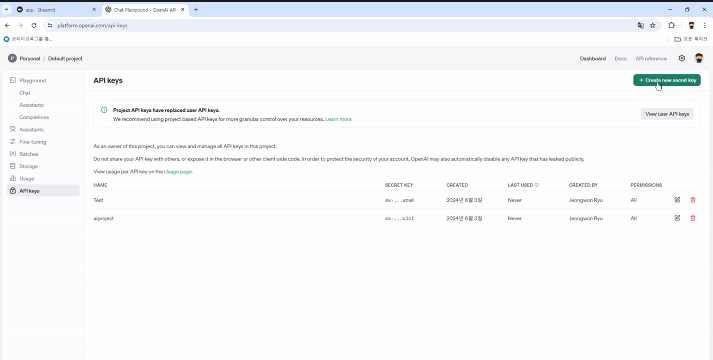This screenshot has height=360, width=713.
Task: Open the all bookmarks folder
Action: (x=691, y=39)
